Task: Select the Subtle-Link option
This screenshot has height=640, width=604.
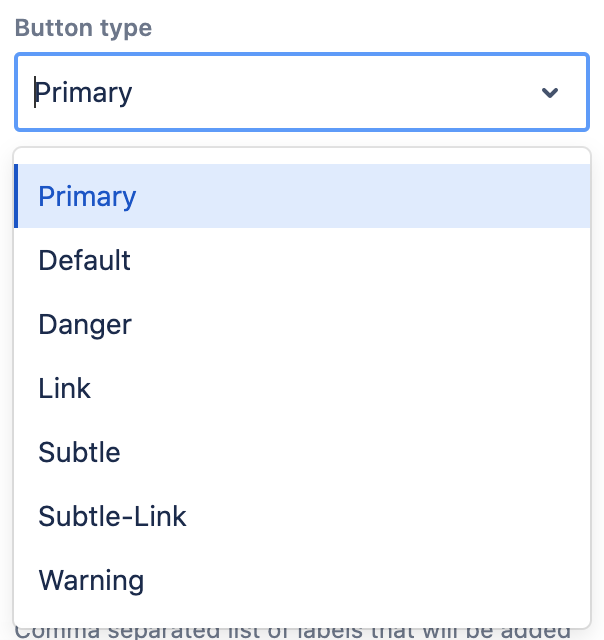Action: coord(112,516)
